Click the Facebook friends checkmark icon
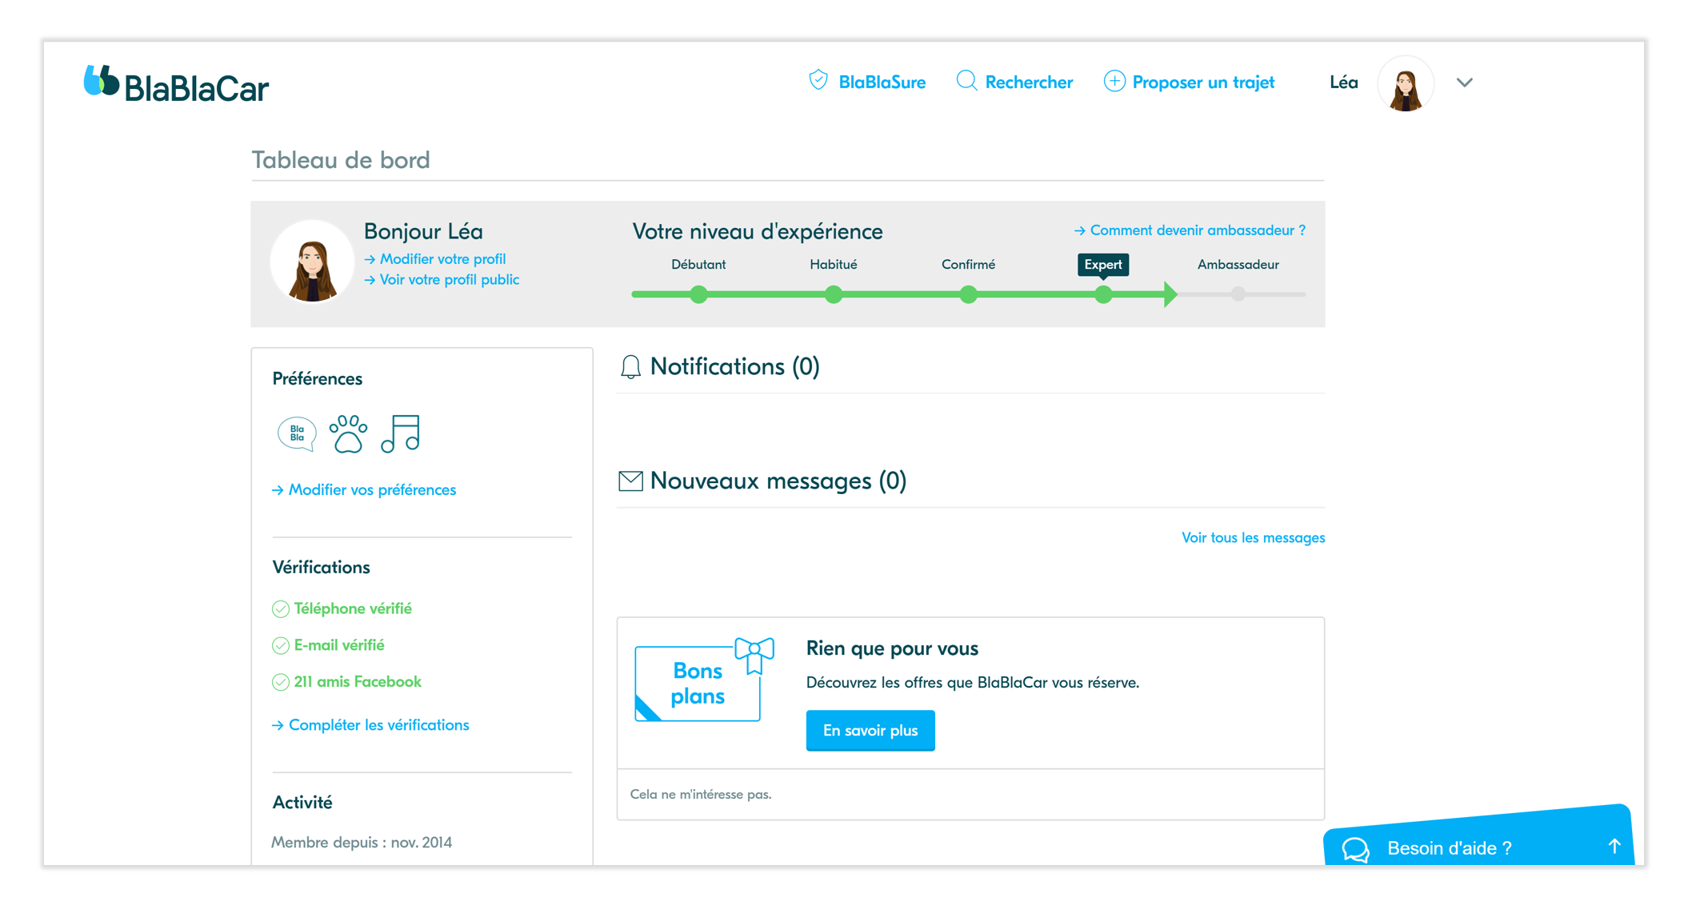The image size is (1691, 913). point(281,682)
